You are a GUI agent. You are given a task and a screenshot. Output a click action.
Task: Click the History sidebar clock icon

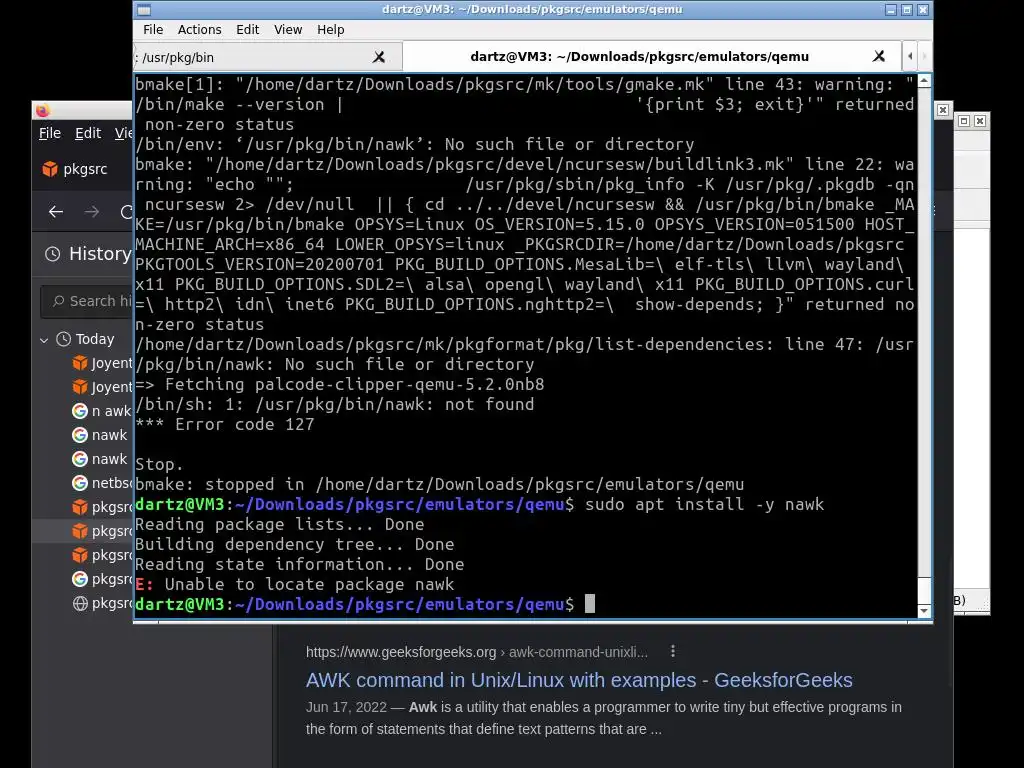[52, 254]
